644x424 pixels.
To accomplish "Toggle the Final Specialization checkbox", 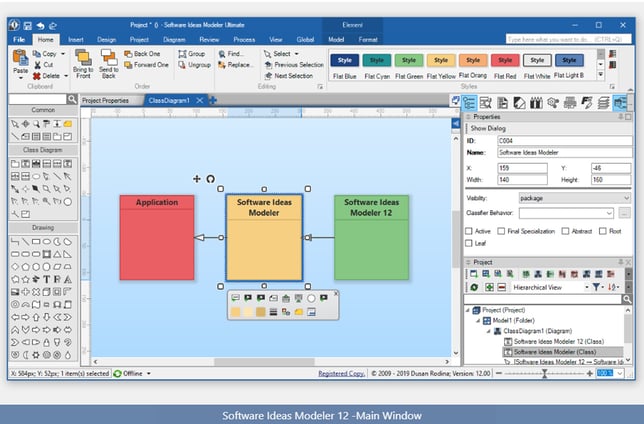I will click(501, 231).
